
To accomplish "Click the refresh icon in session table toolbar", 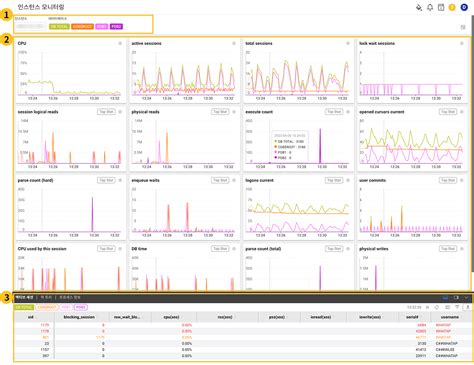I will [x=437, y=307].
